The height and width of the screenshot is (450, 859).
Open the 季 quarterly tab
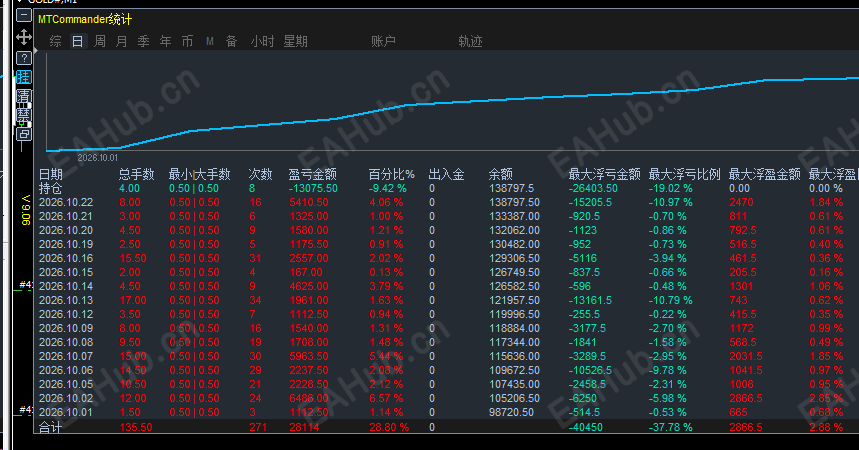coord(144,41)
